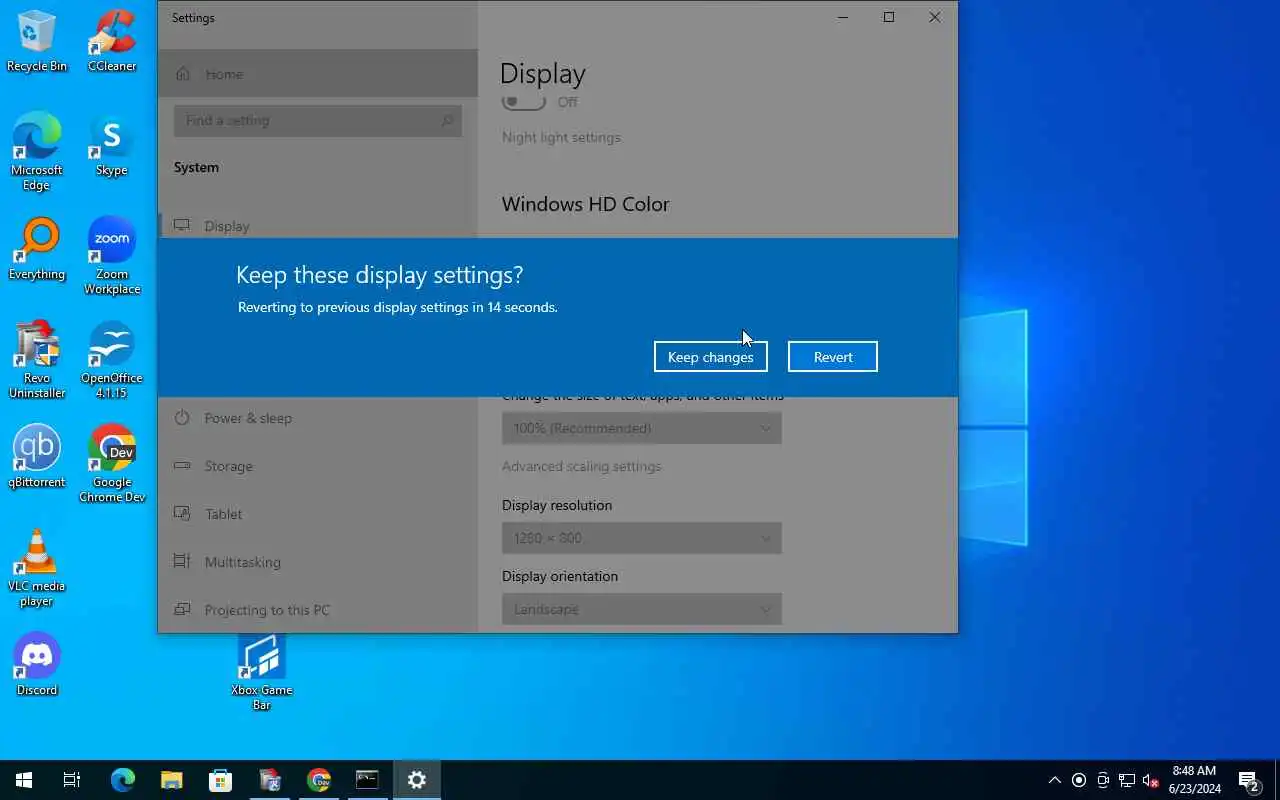Open the Display resolution dropdown
Viewport: 1280px width, 800px height.
pyautogui.click(x=641, y=538)
